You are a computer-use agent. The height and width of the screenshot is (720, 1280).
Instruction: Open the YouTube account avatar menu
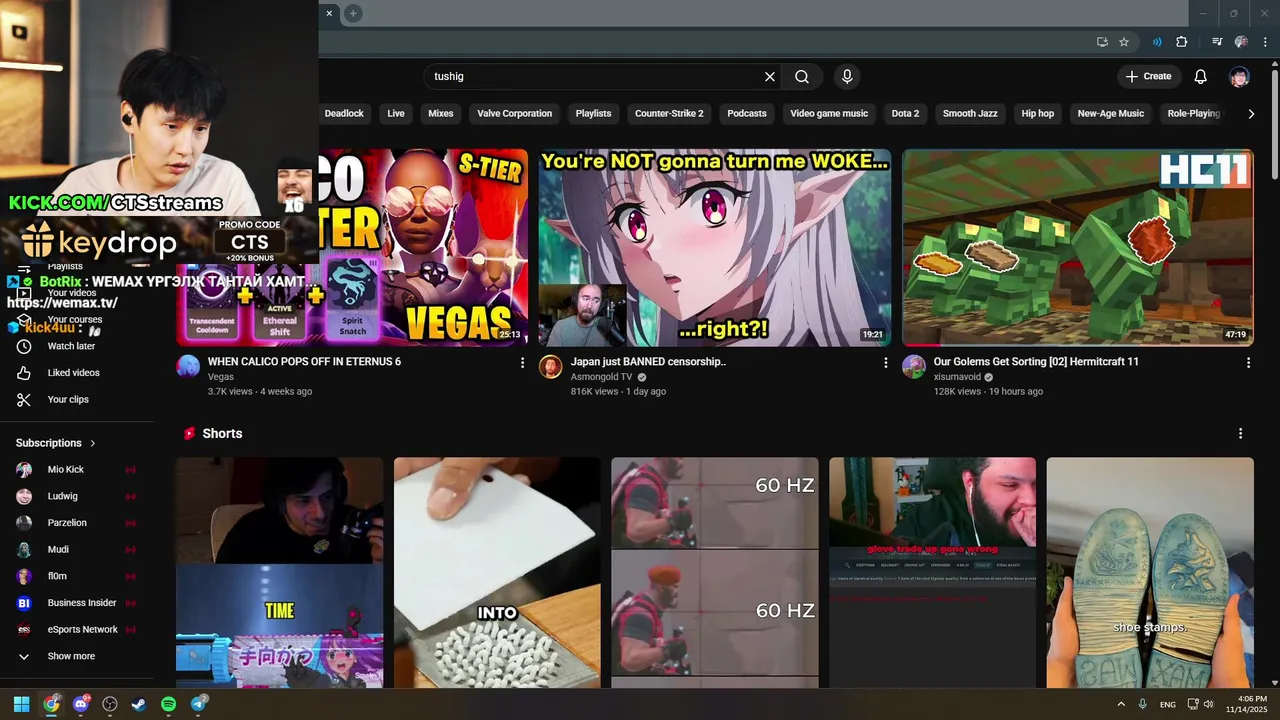(x=1240, y=76)
